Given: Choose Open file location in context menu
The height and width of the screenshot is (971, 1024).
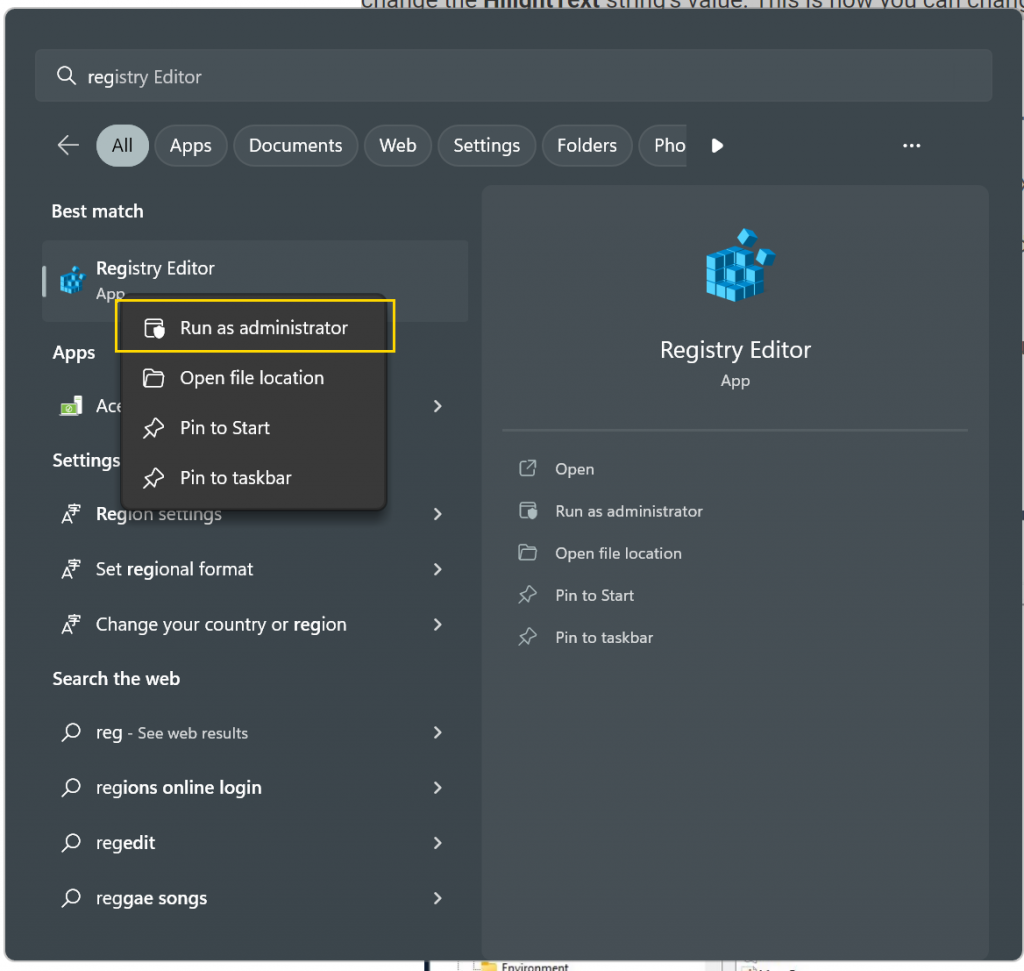Looking at the screenshot, I should coord(255,378).
